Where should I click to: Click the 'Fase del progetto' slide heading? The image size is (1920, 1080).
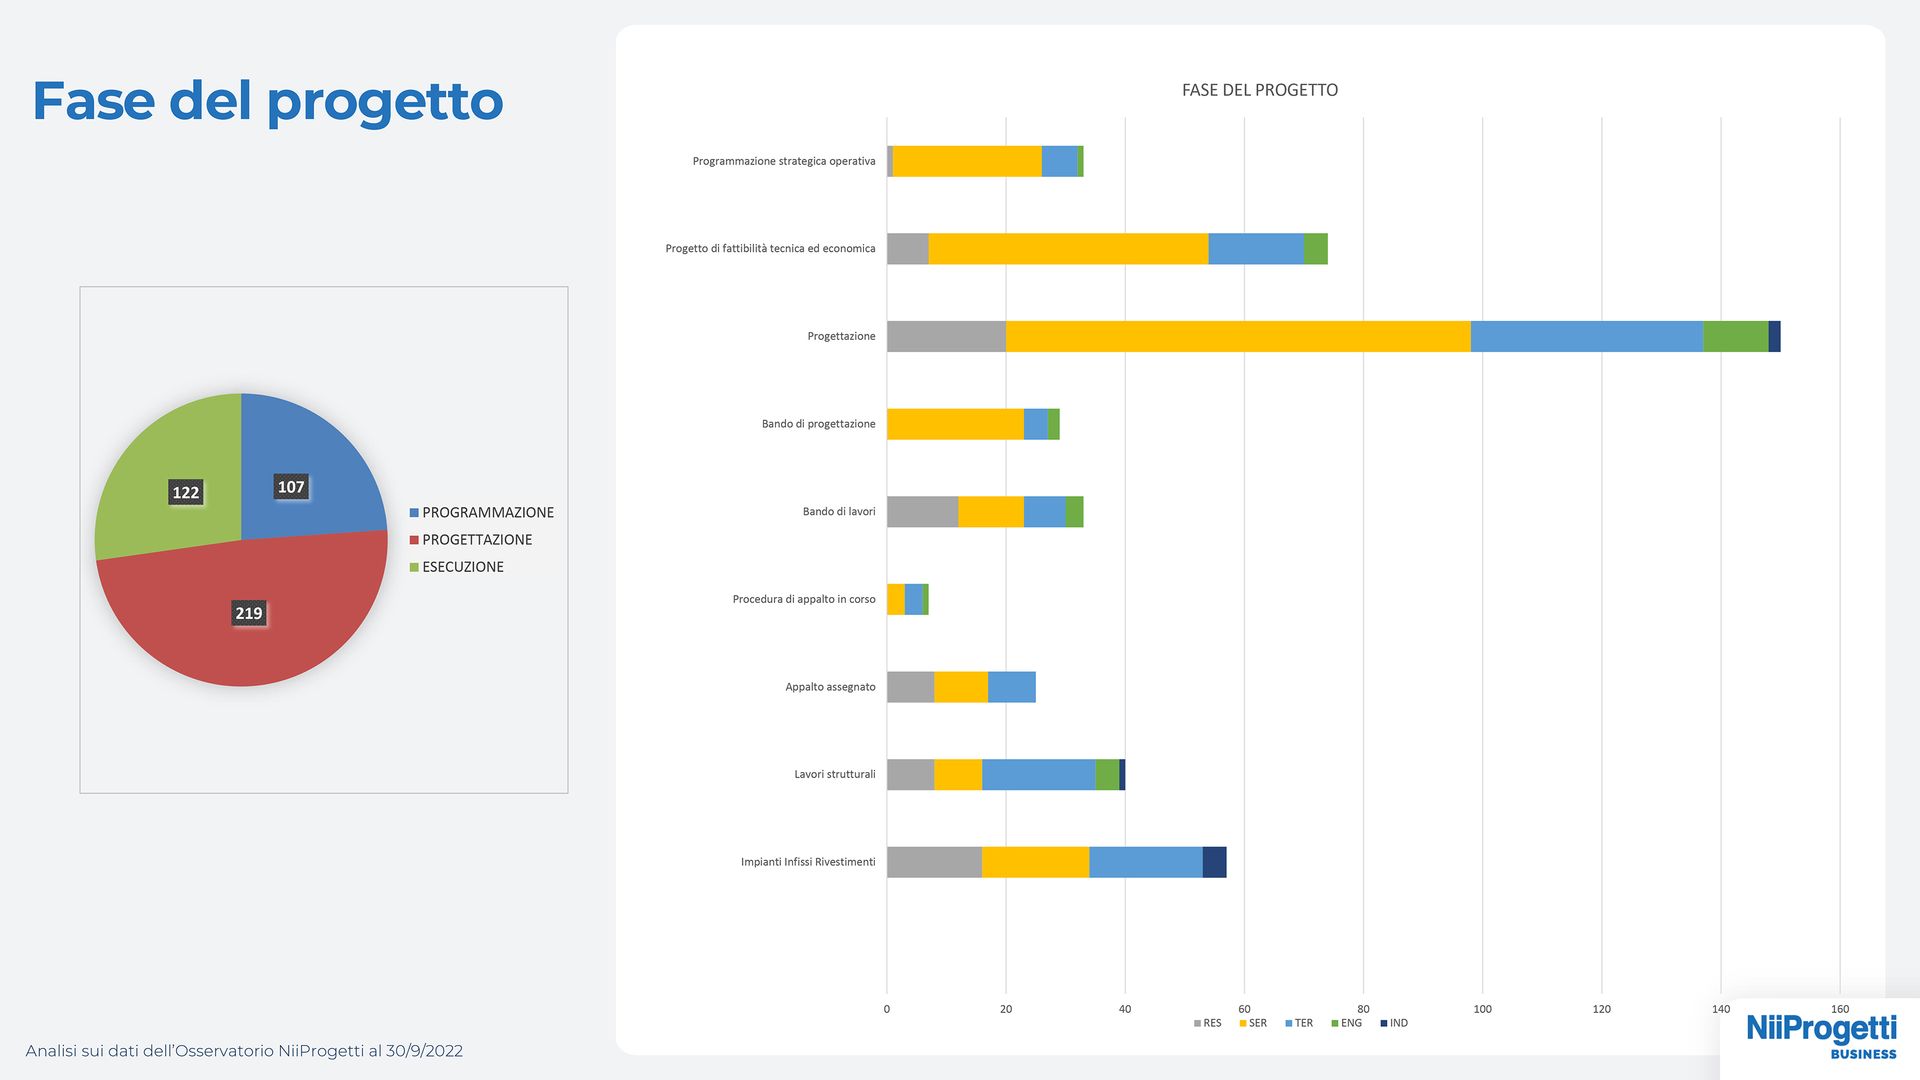[267, 101]
